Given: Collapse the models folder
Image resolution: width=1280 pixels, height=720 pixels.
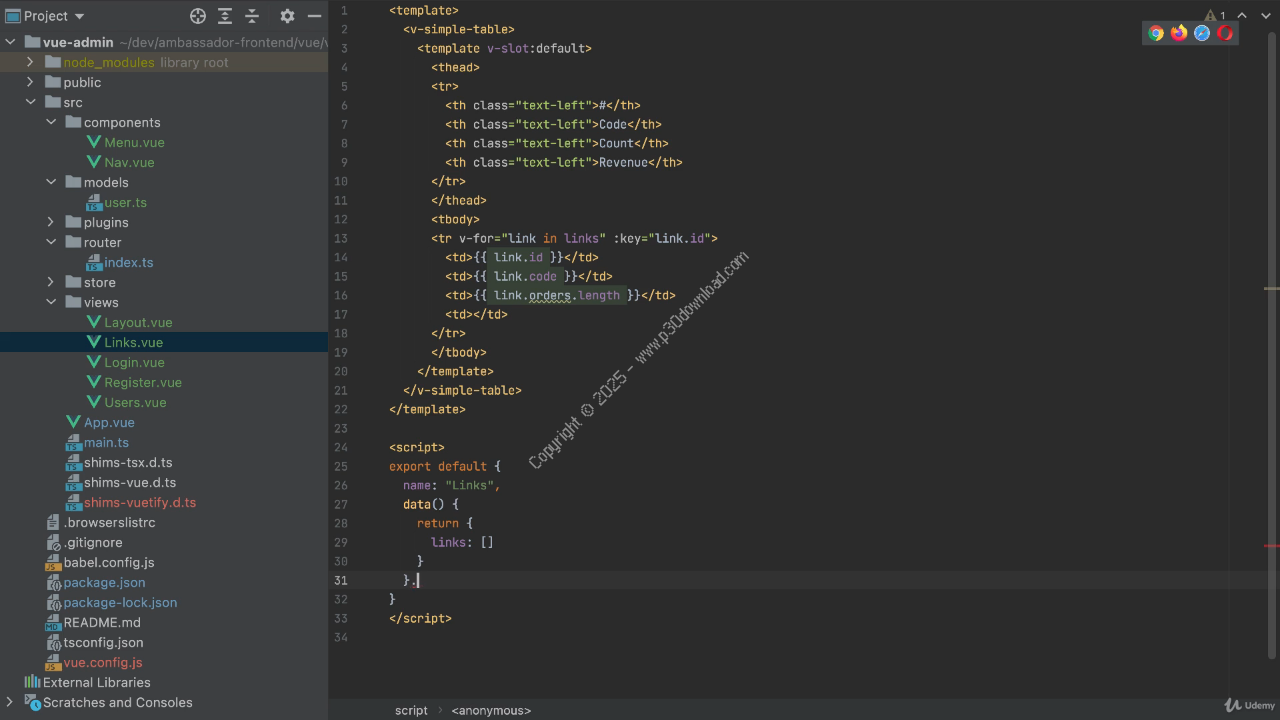Looking at the screenshot, I should pyautogui.click(x=51, y=182).
